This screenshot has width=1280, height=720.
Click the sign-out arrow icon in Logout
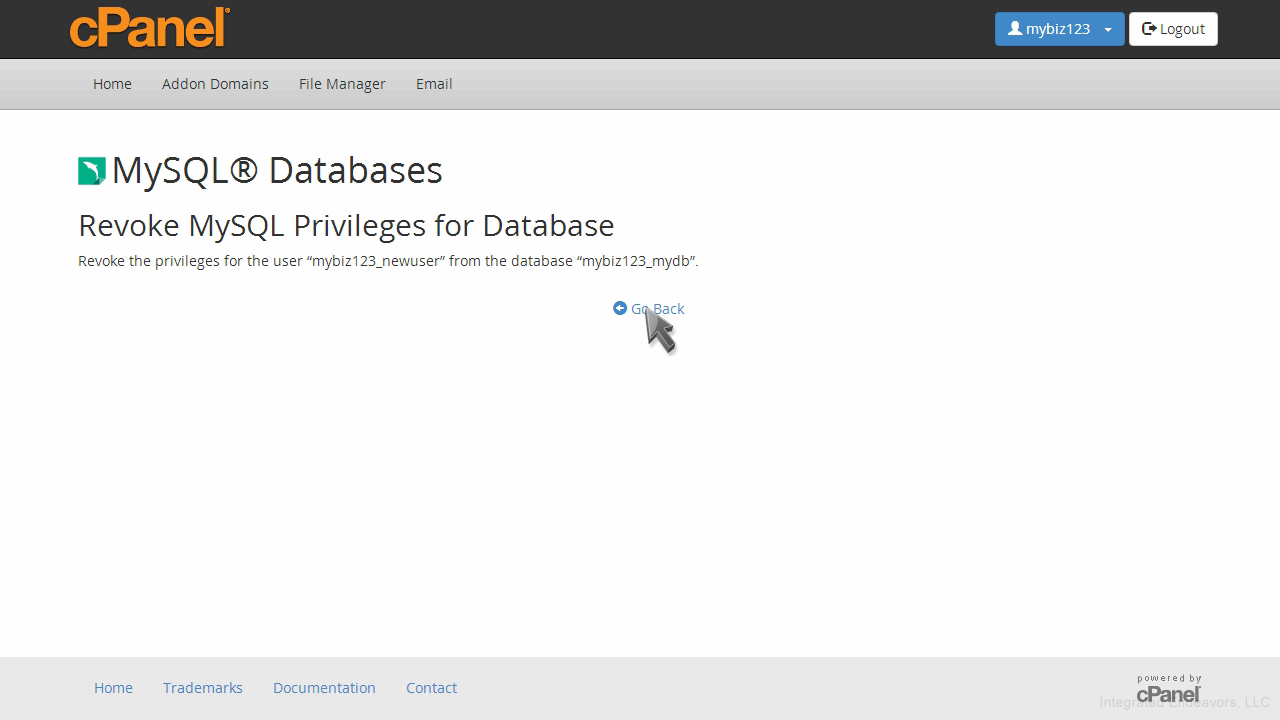point(1149,29)
